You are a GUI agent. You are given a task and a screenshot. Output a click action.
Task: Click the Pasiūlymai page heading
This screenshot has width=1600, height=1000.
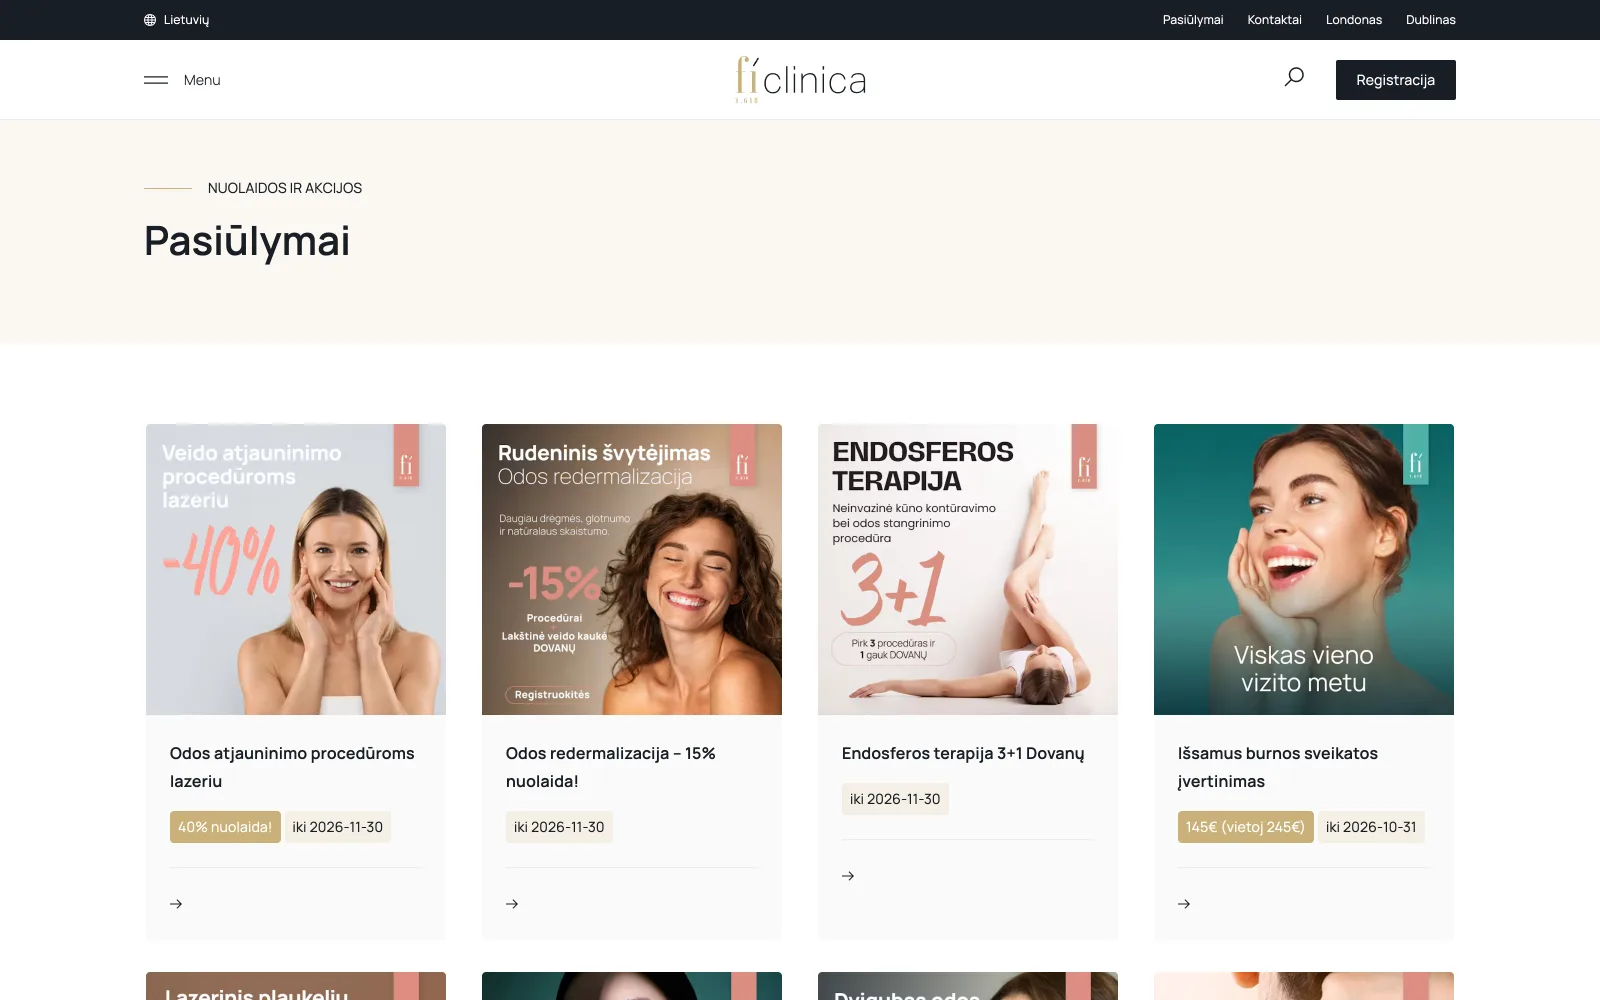(247, 241)
